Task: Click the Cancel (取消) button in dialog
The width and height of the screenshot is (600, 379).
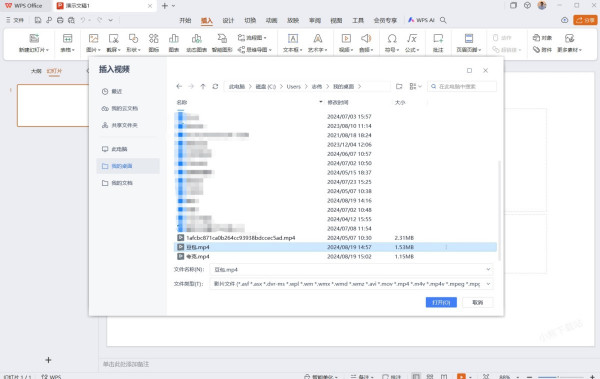Action: 478,302
